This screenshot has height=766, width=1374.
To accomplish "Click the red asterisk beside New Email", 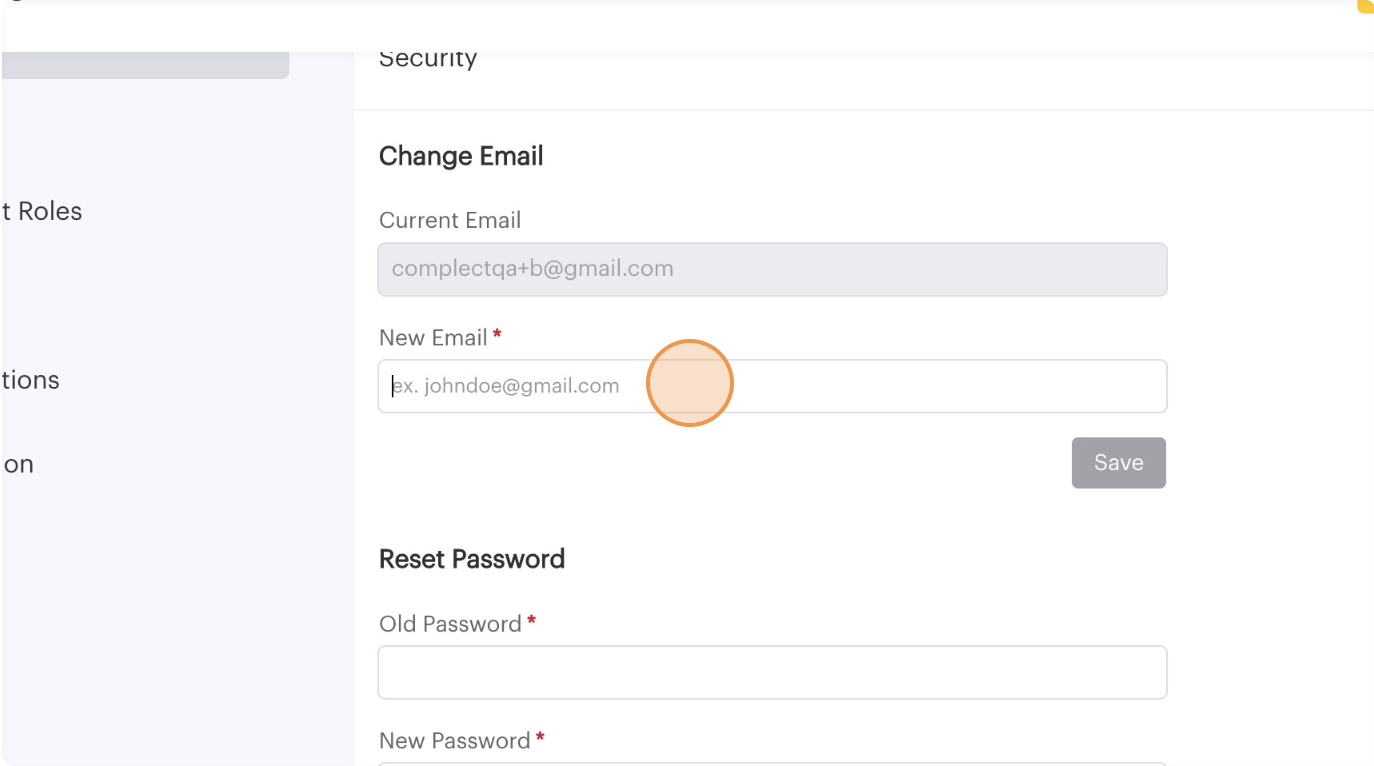I will 497,336.
